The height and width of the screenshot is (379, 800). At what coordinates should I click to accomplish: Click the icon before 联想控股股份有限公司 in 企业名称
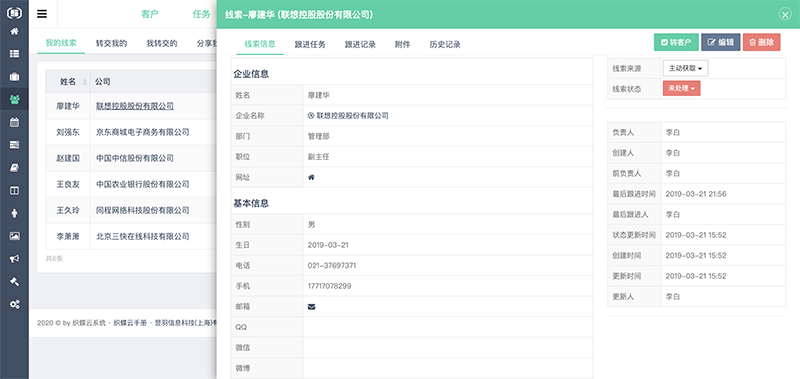click(311, 116)
